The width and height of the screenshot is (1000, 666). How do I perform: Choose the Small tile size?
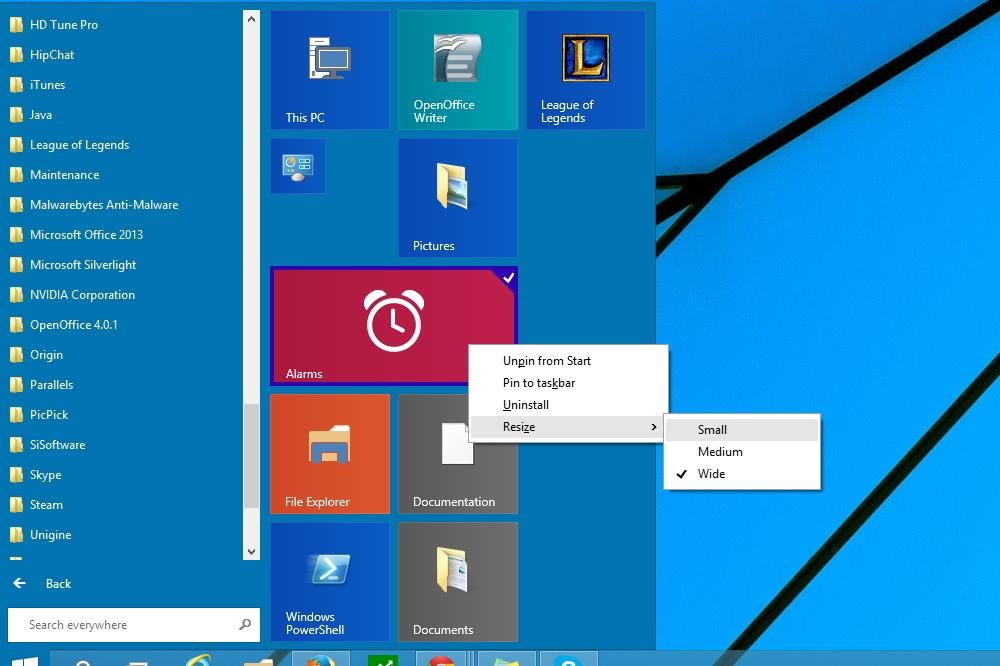coord(742,429)
